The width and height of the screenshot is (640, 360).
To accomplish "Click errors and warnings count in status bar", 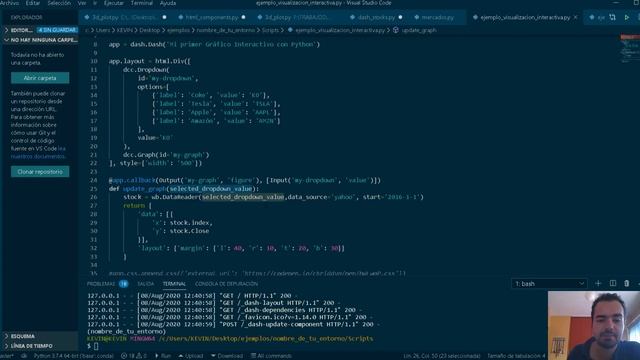I will click(133, 356).
